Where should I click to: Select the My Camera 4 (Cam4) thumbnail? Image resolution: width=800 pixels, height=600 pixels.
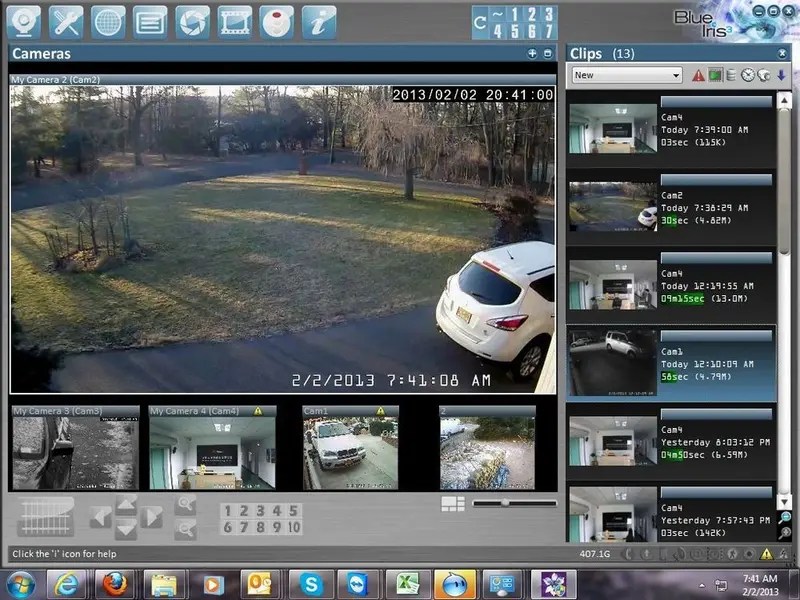point(213,447)
